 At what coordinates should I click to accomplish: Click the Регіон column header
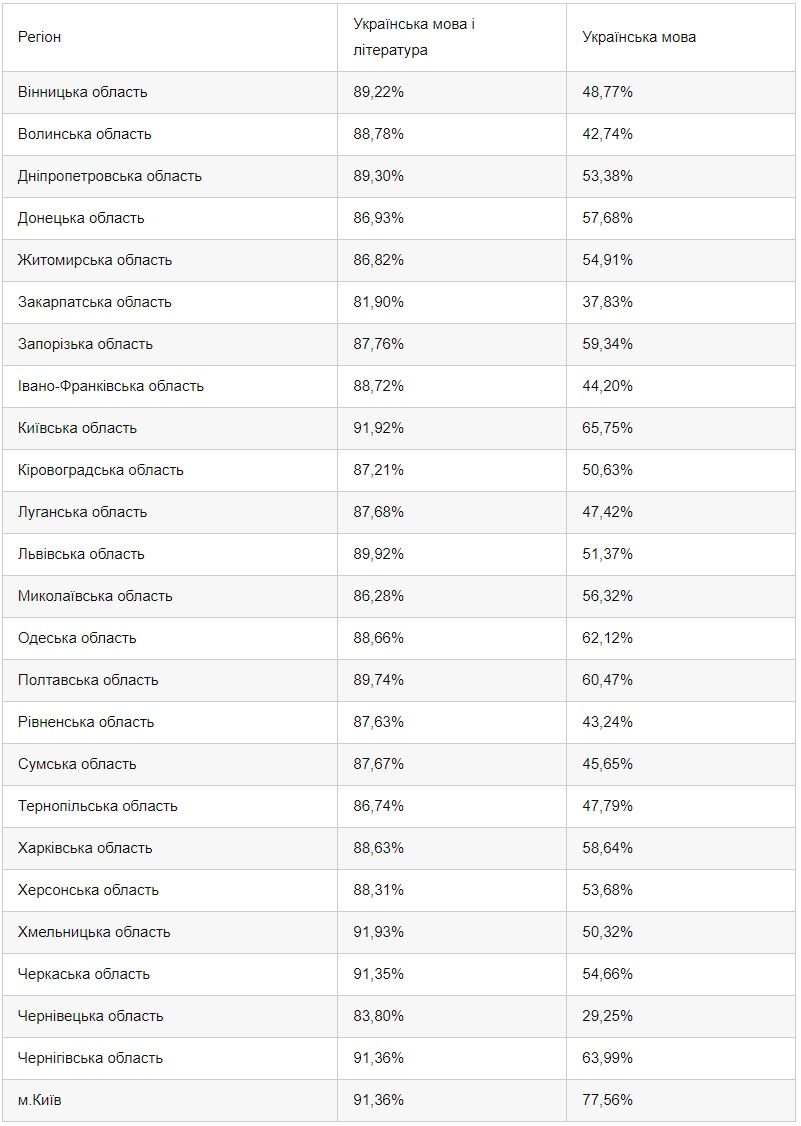tap(40, 37)
